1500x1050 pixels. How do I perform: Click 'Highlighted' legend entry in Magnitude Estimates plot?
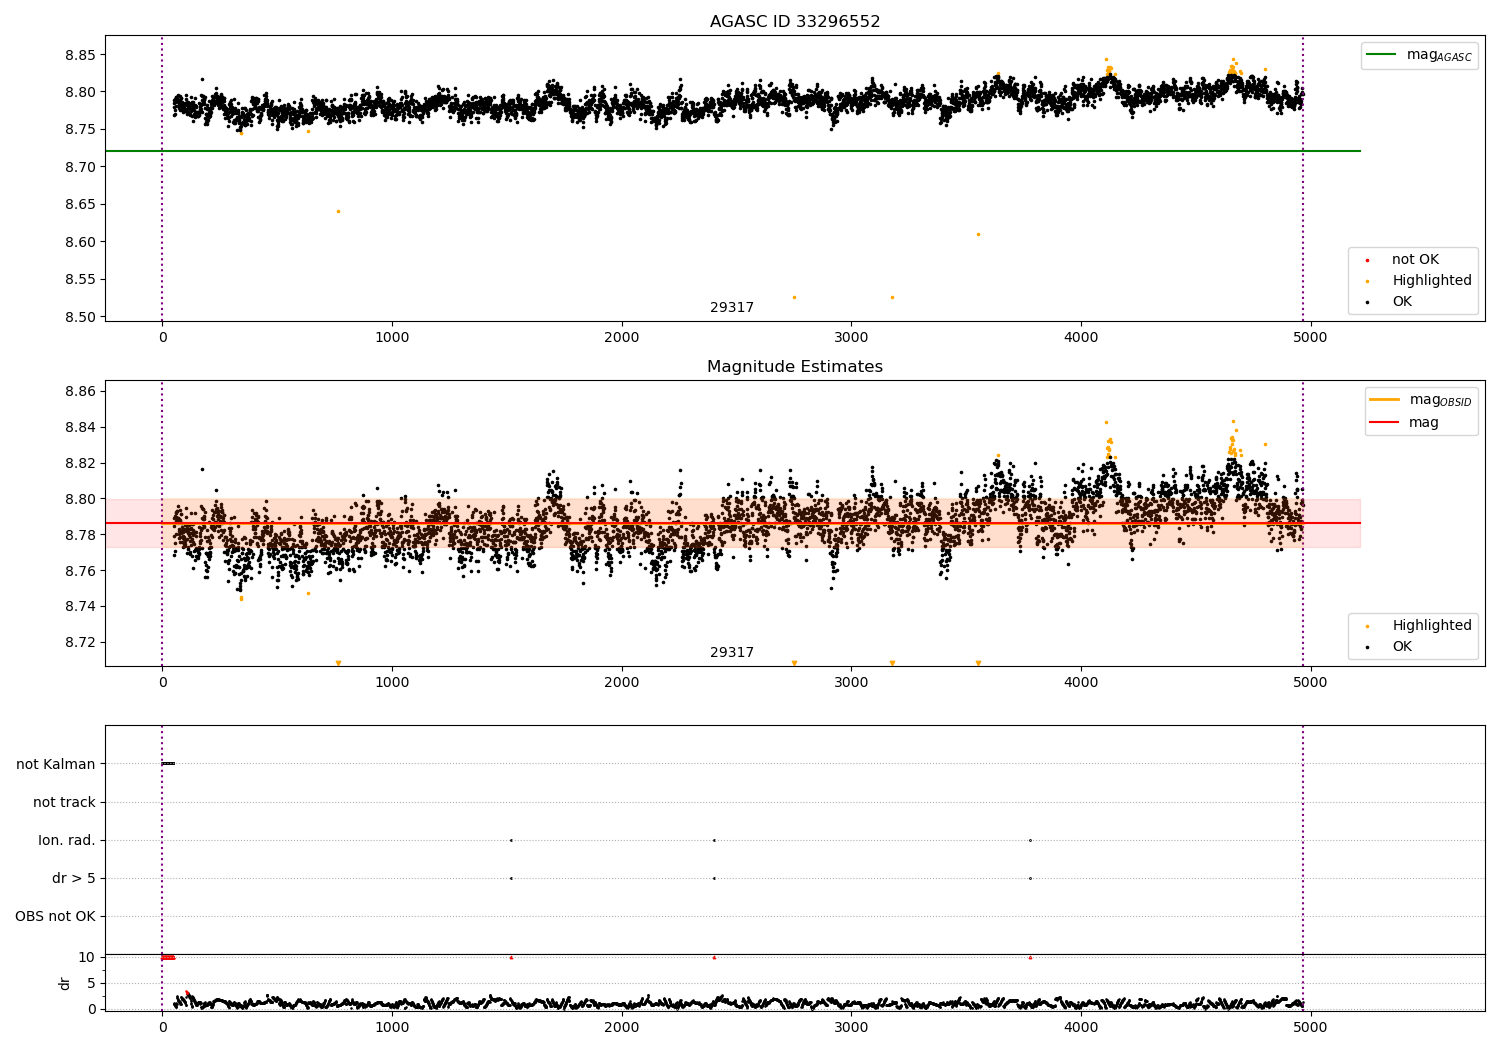click(x=1420, y=626)
